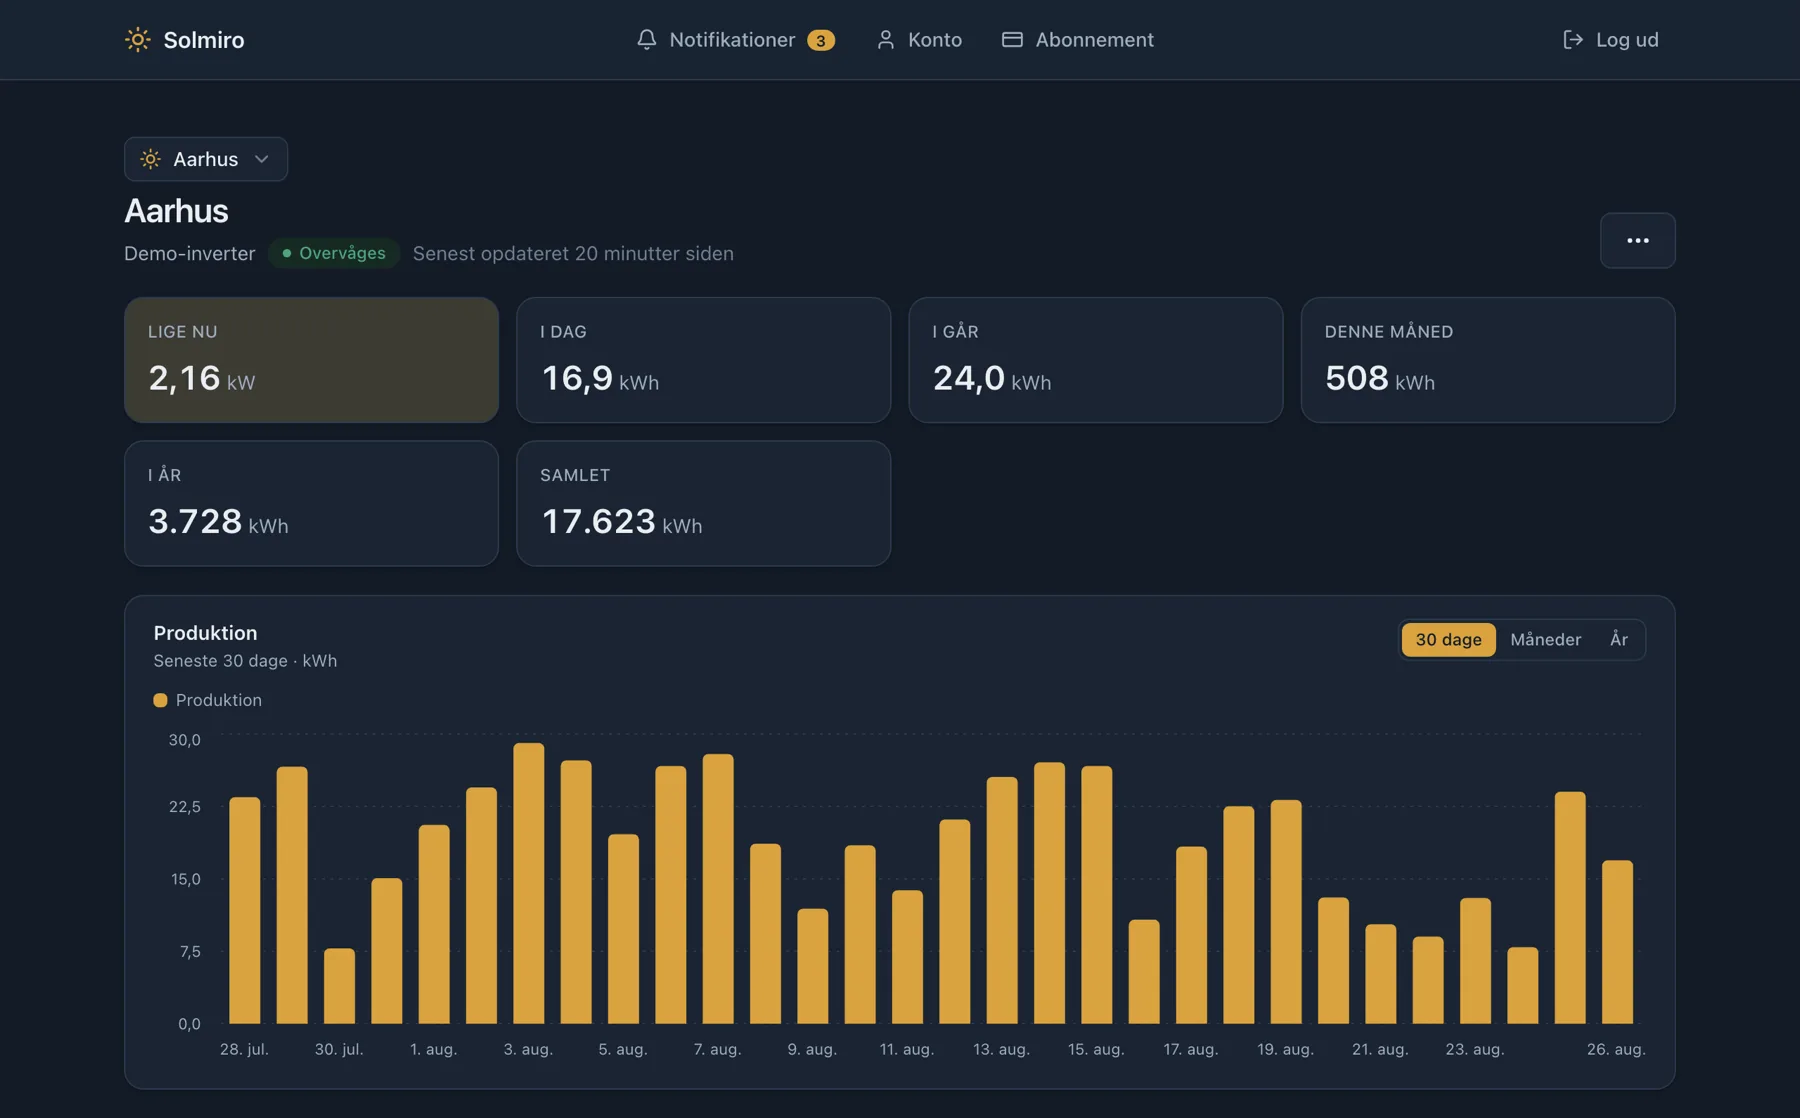Click the sun icon in Aarhus selector

150,159
